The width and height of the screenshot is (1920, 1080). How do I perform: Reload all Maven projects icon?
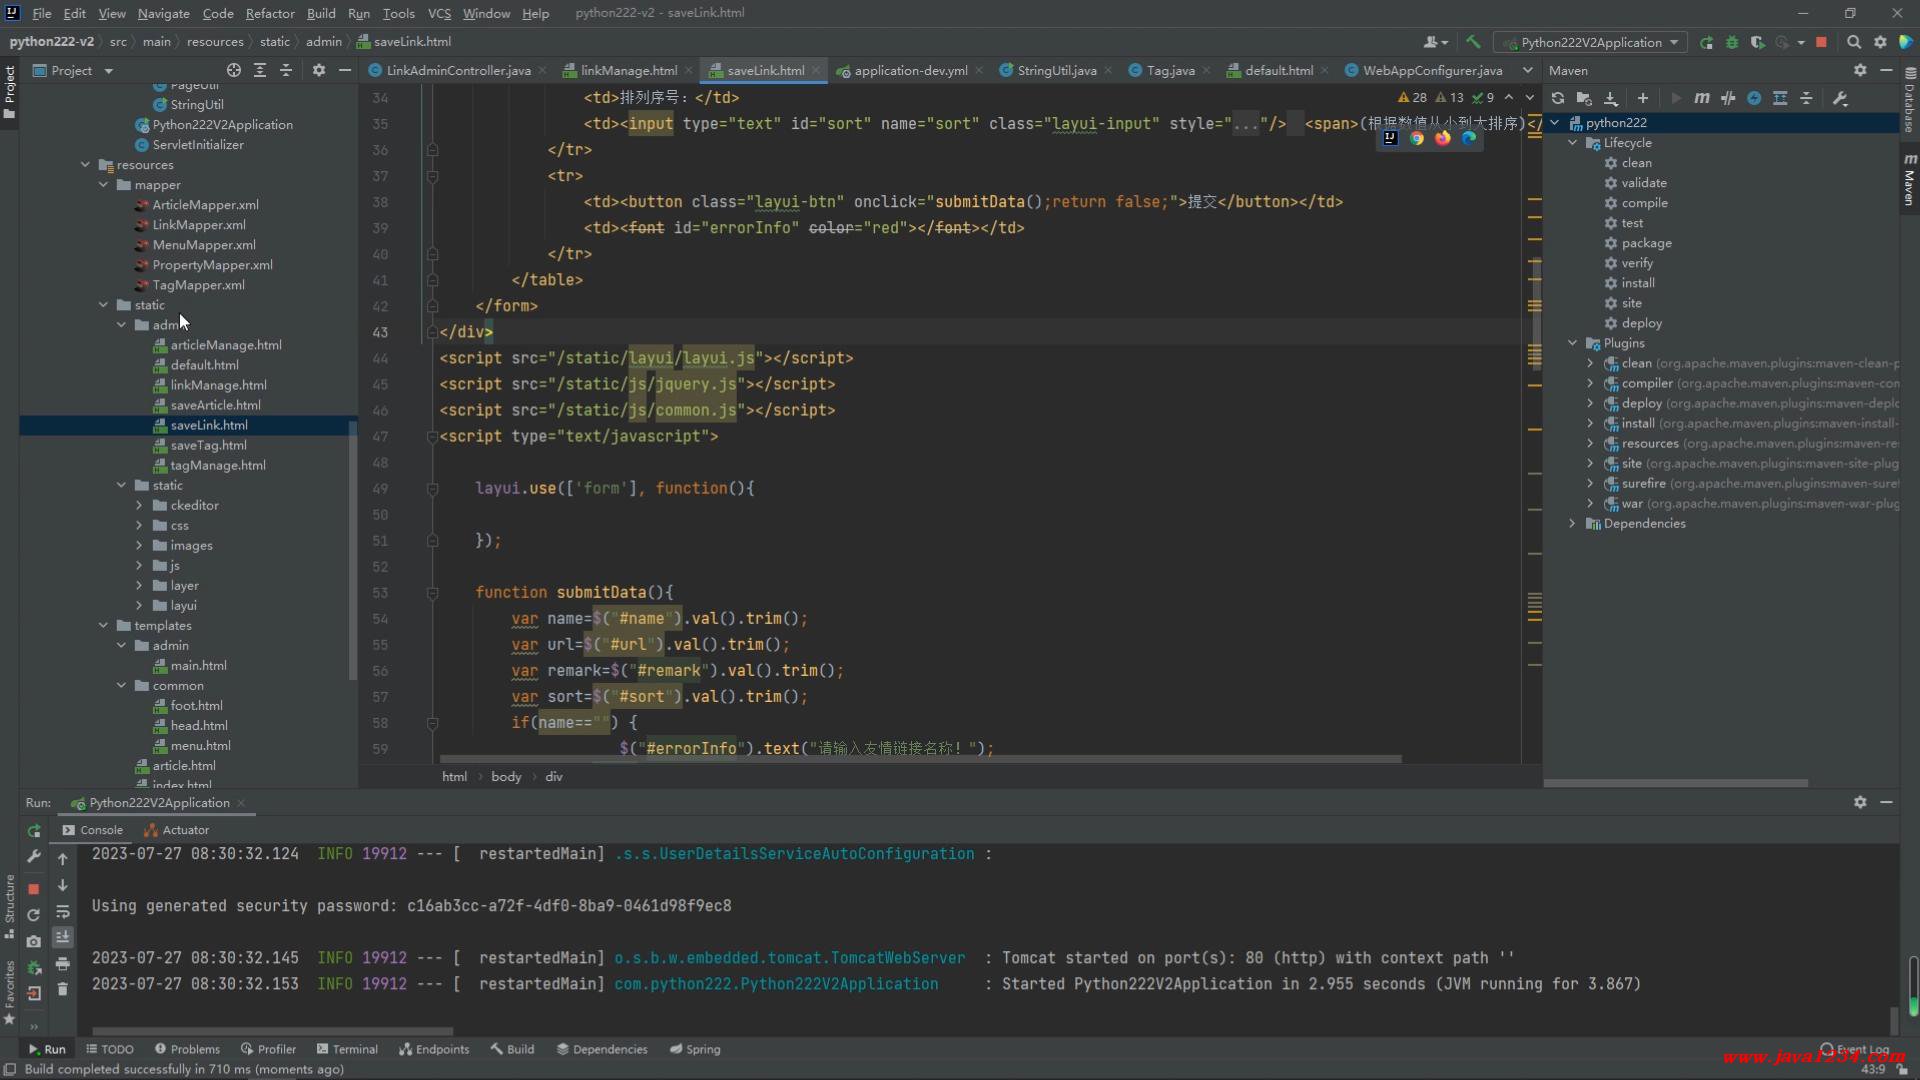pyautogui.click(x=1558, y=98)
